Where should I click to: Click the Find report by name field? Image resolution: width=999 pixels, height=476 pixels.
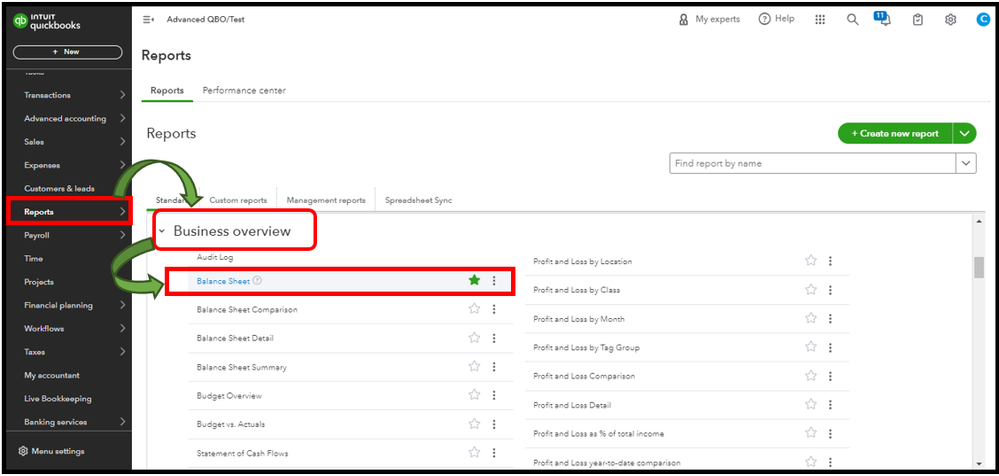[x=812, y=163]
